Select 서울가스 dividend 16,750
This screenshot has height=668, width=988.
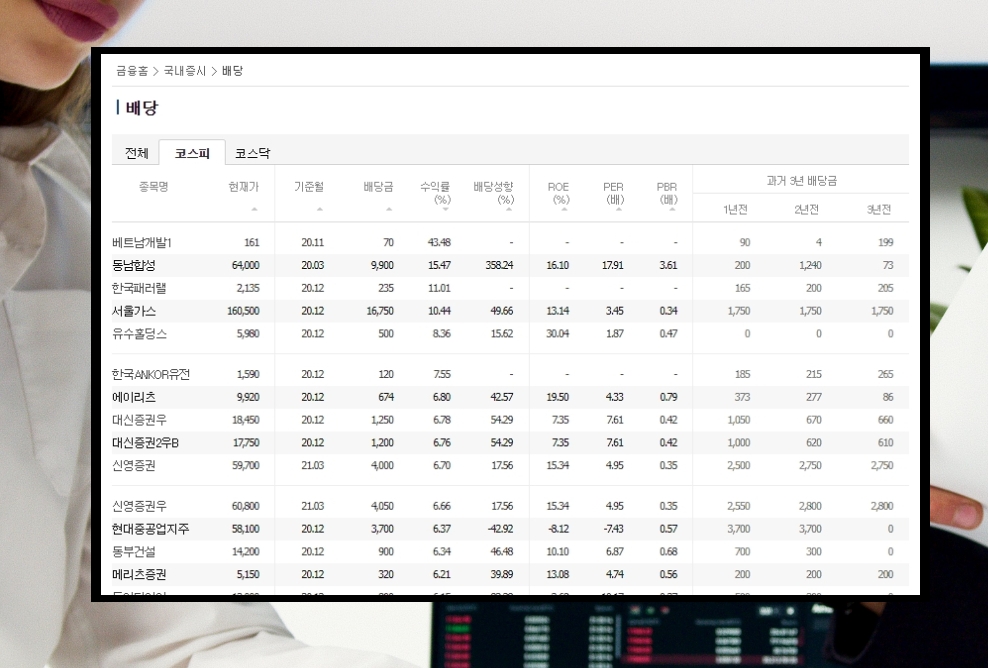coord(380,311)
